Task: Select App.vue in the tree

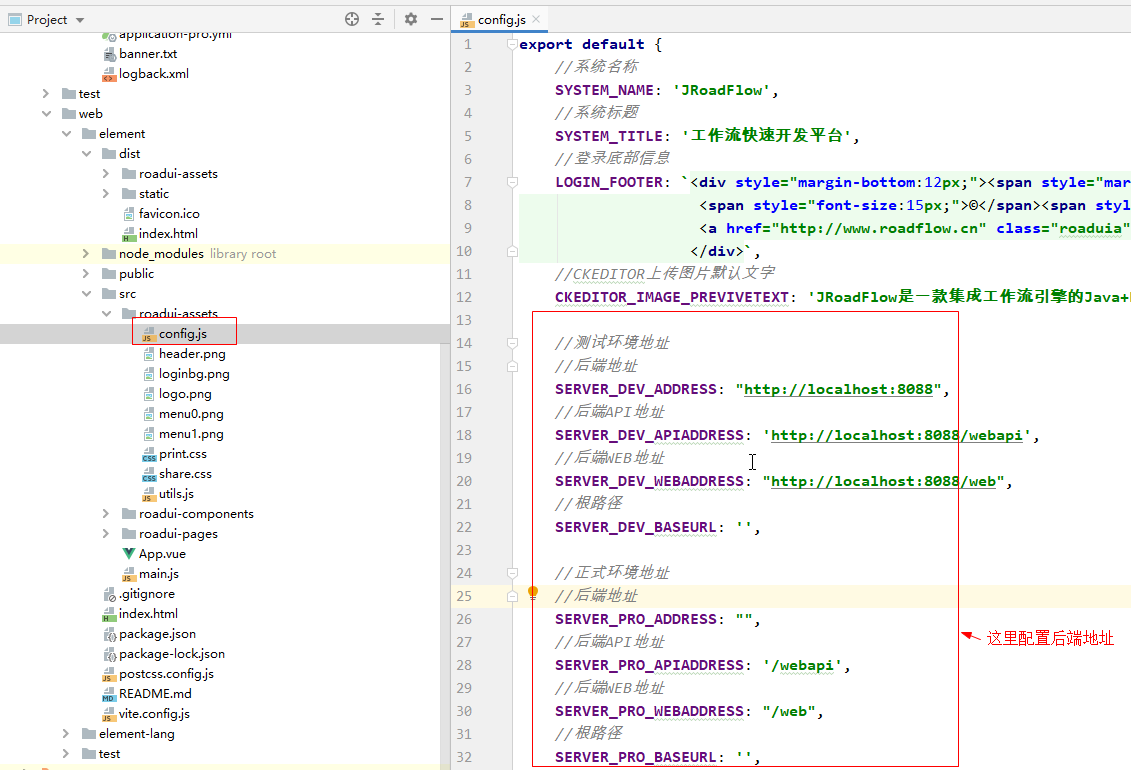Action: pos(162,554)
